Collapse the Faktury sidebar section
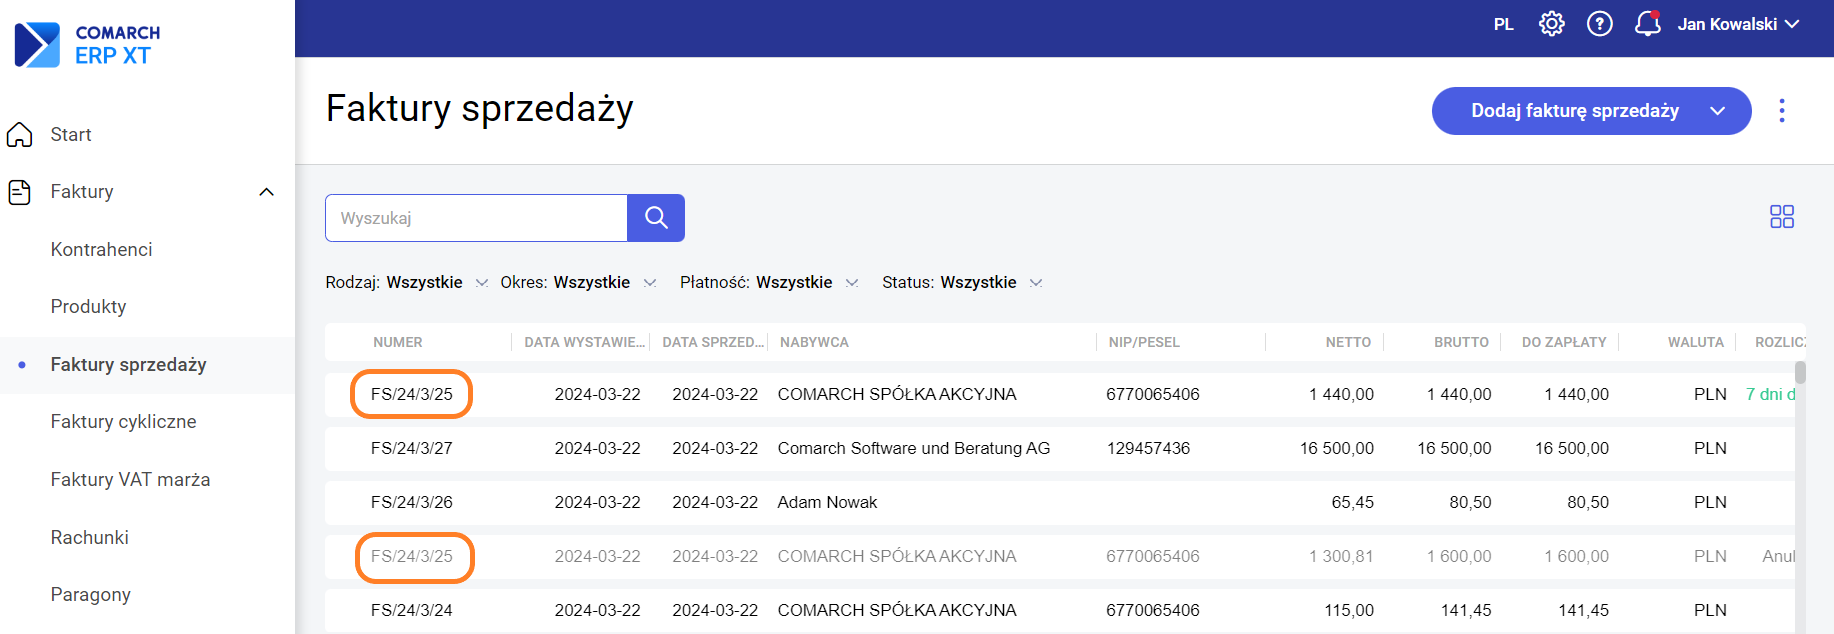Screen dimensions: 1834x634 coord(266,192)
